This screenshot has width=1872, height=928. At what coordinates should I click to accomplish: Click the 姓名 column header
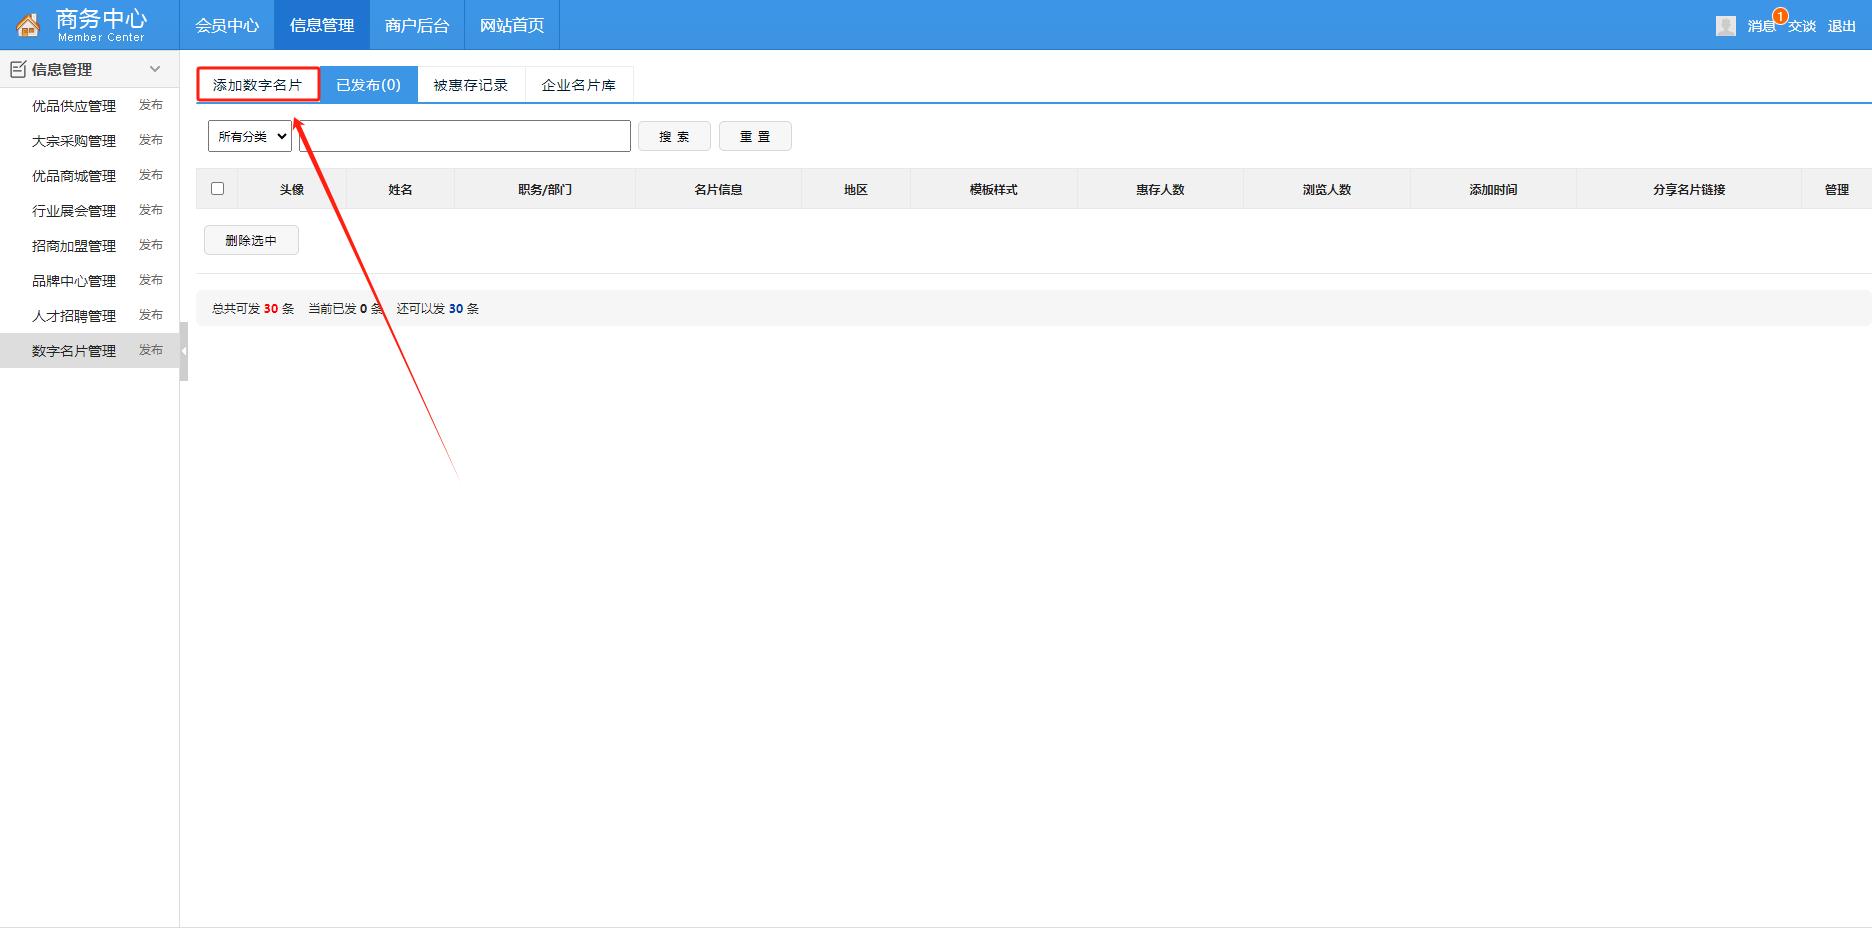tap(400, 189)
